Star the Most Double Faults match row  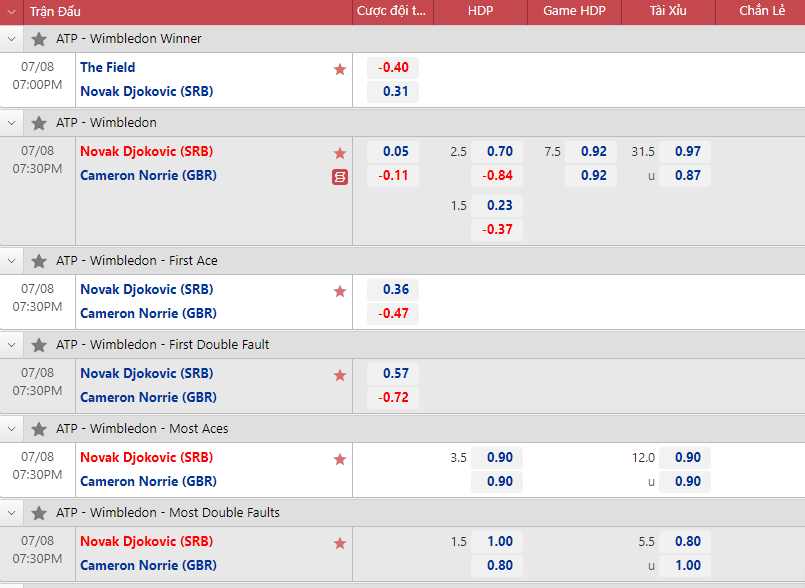(x=340, y=543)
